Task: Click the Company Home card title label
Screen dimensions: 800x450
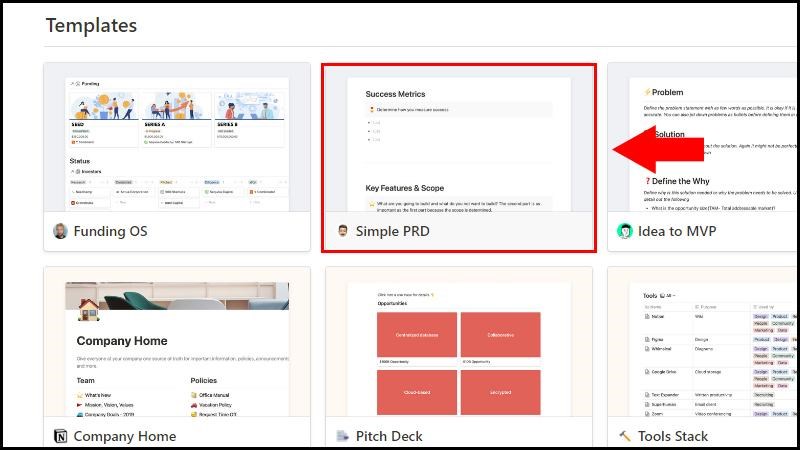Action: coord(125,436)
